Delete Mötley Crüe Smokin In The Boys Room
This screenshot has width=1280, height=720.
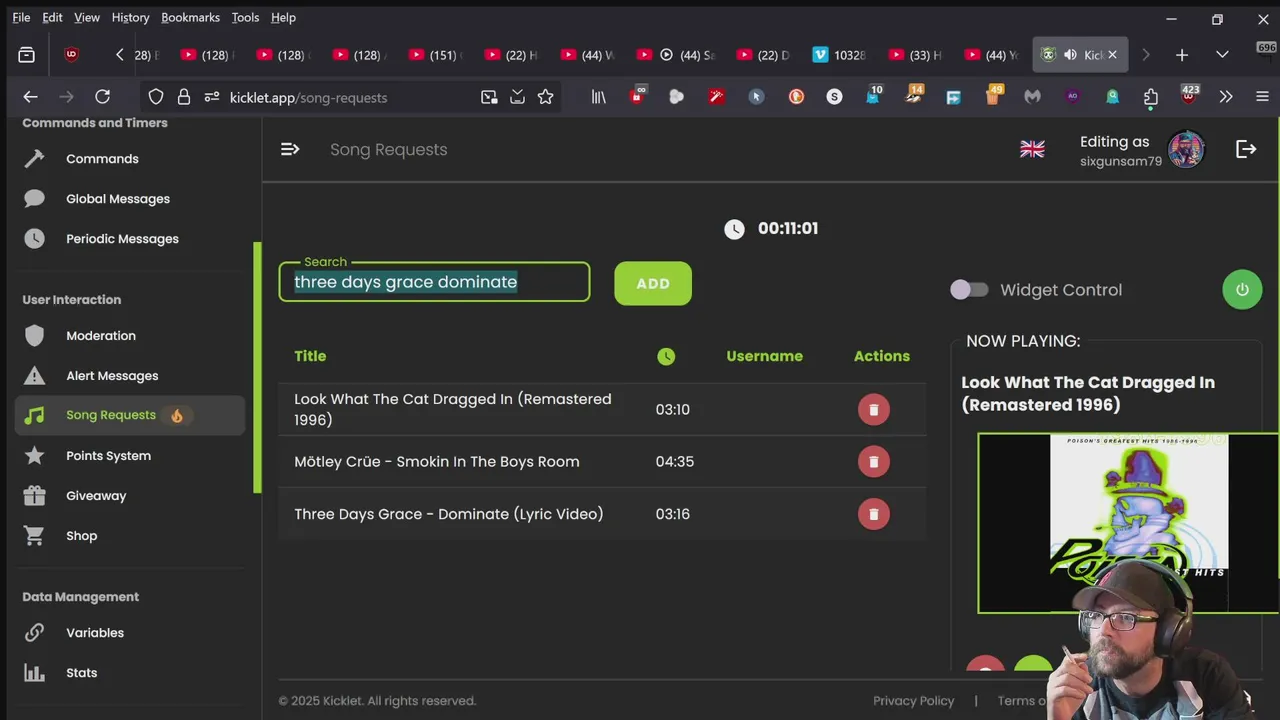[x=873, y=462]
